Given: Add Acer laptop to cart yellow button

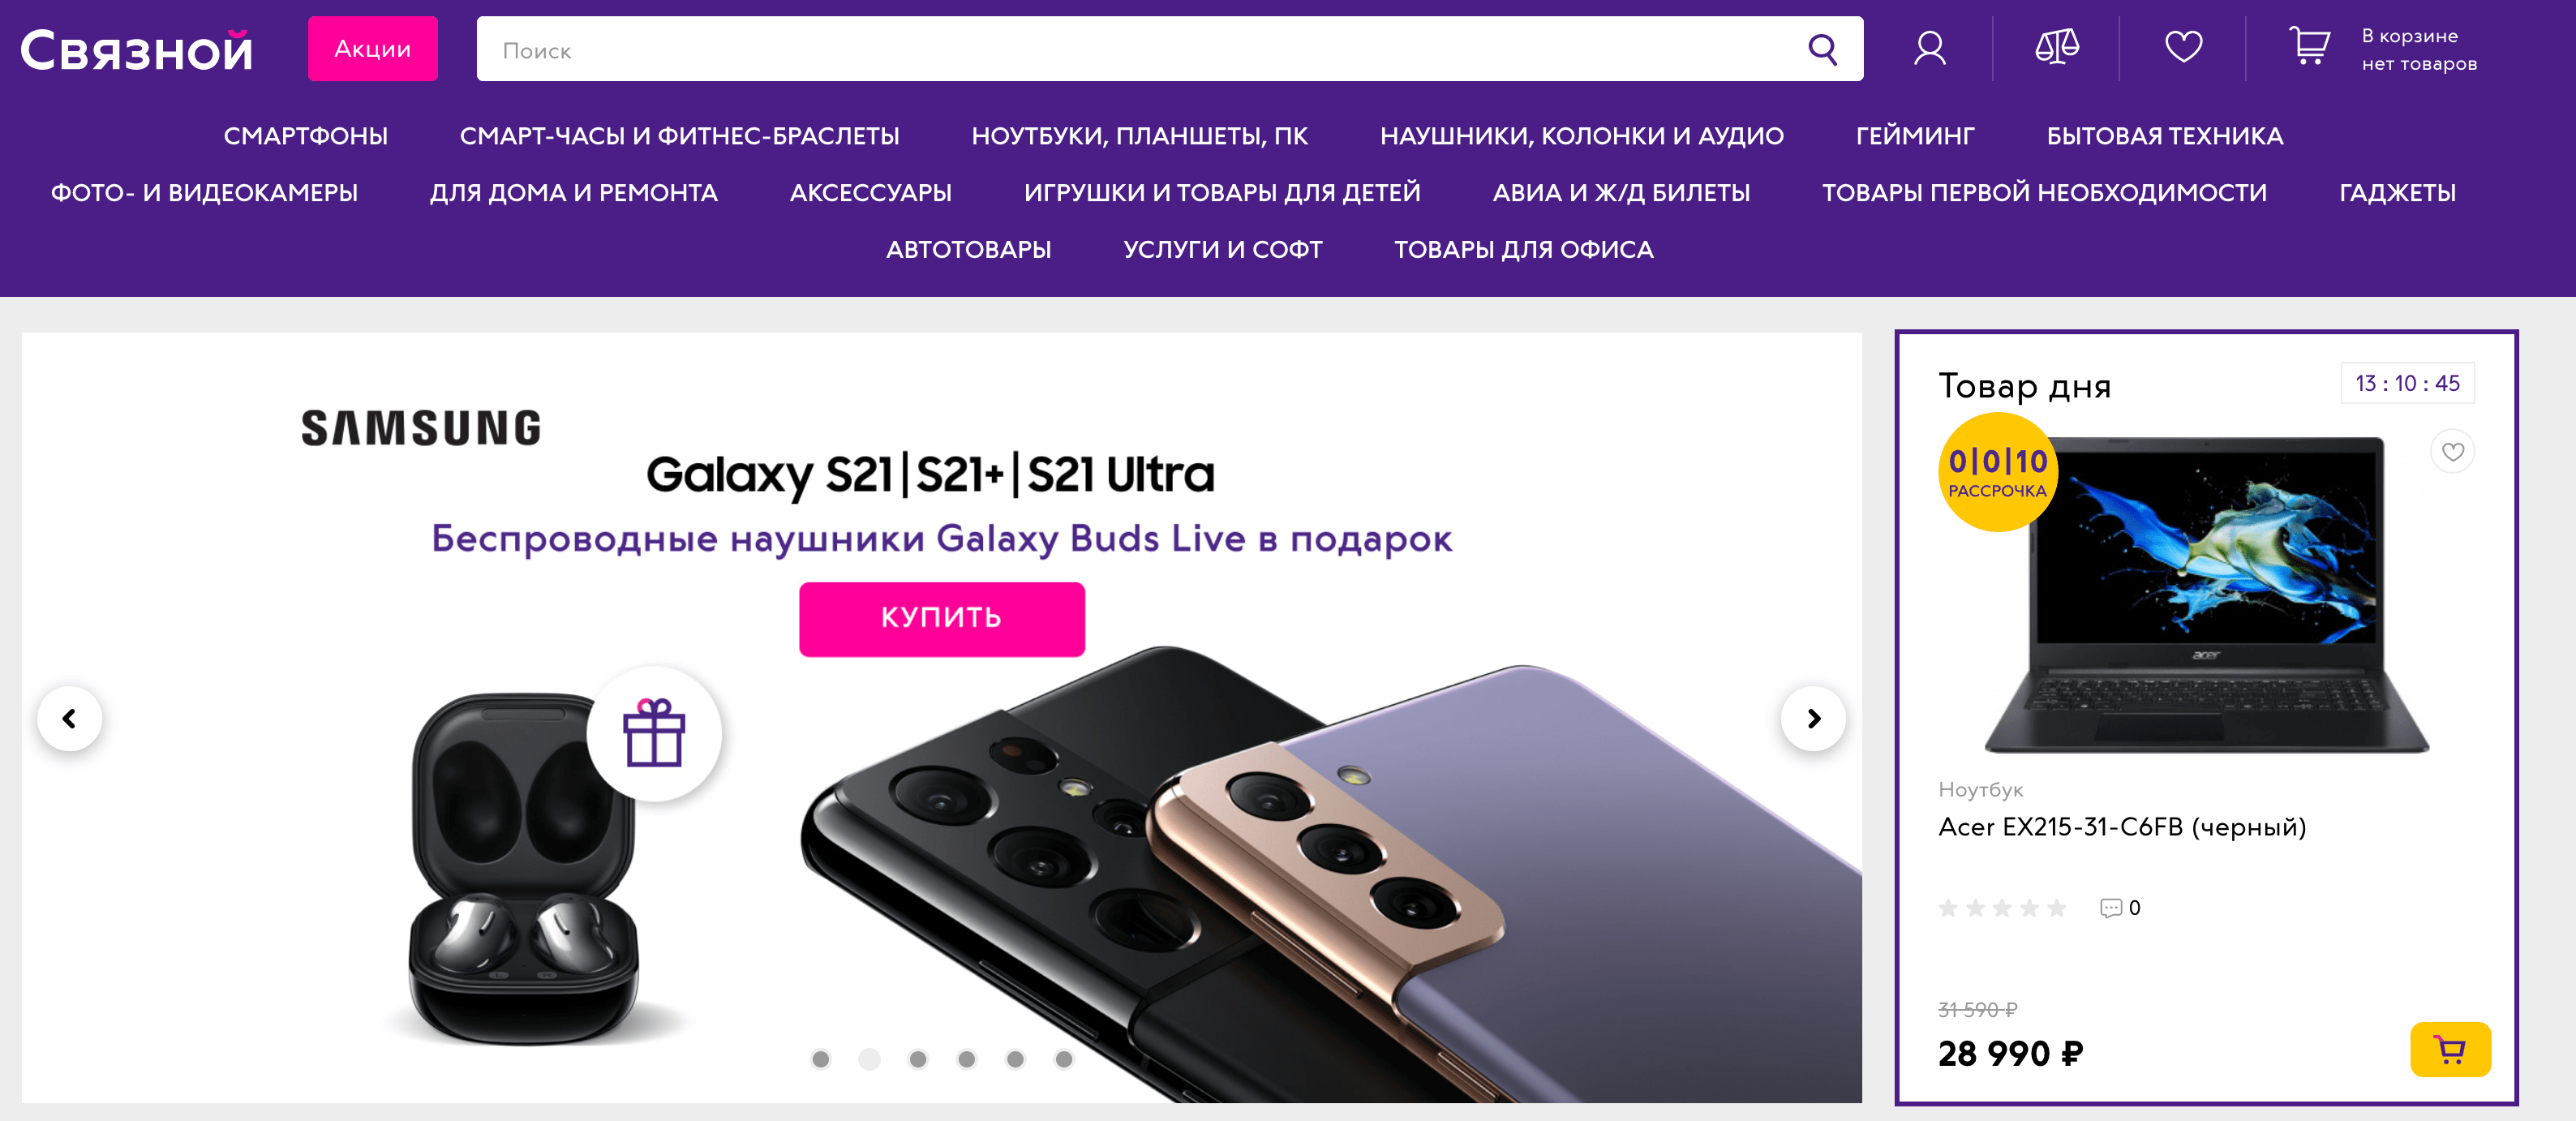Looking at the screenshot, I should point(2449,1049).
